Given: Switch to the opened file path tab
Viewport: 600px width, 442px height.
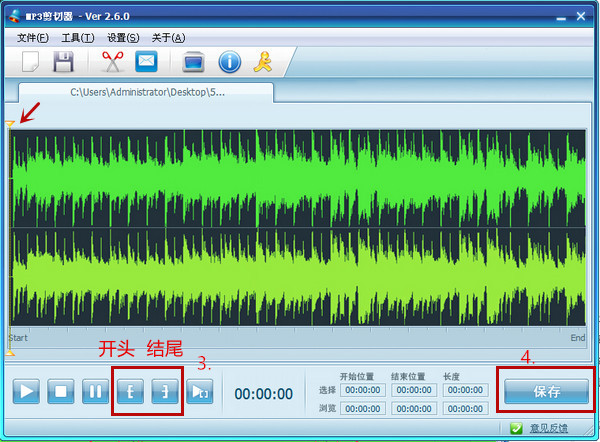Looking at the screenshot, I should point(146,92).
